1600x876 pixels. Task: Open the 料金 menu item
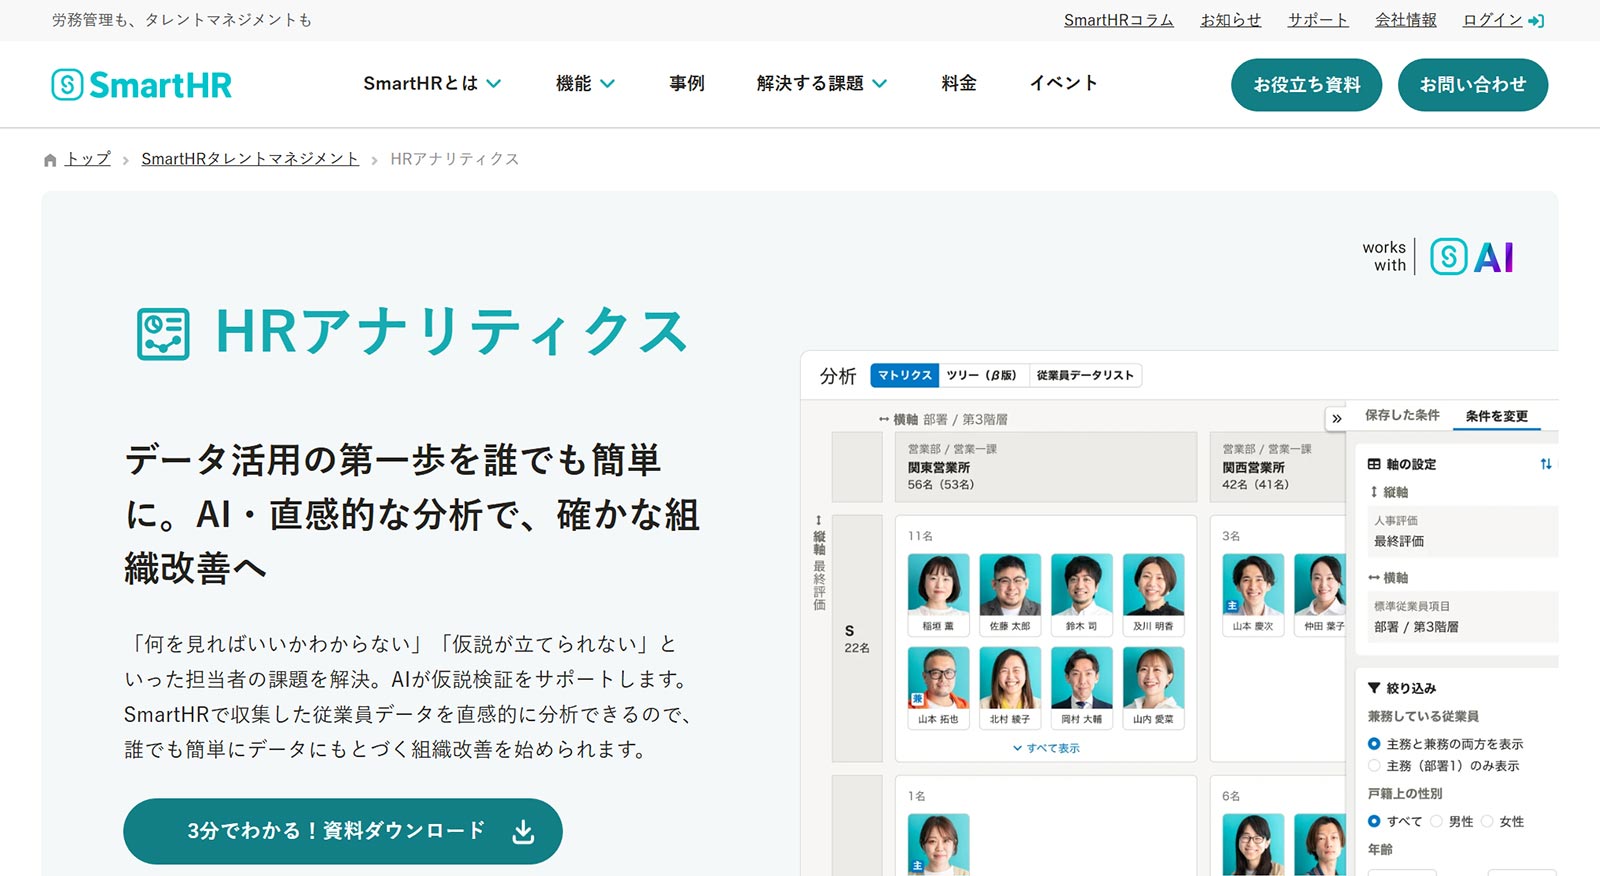click(959, 84)
